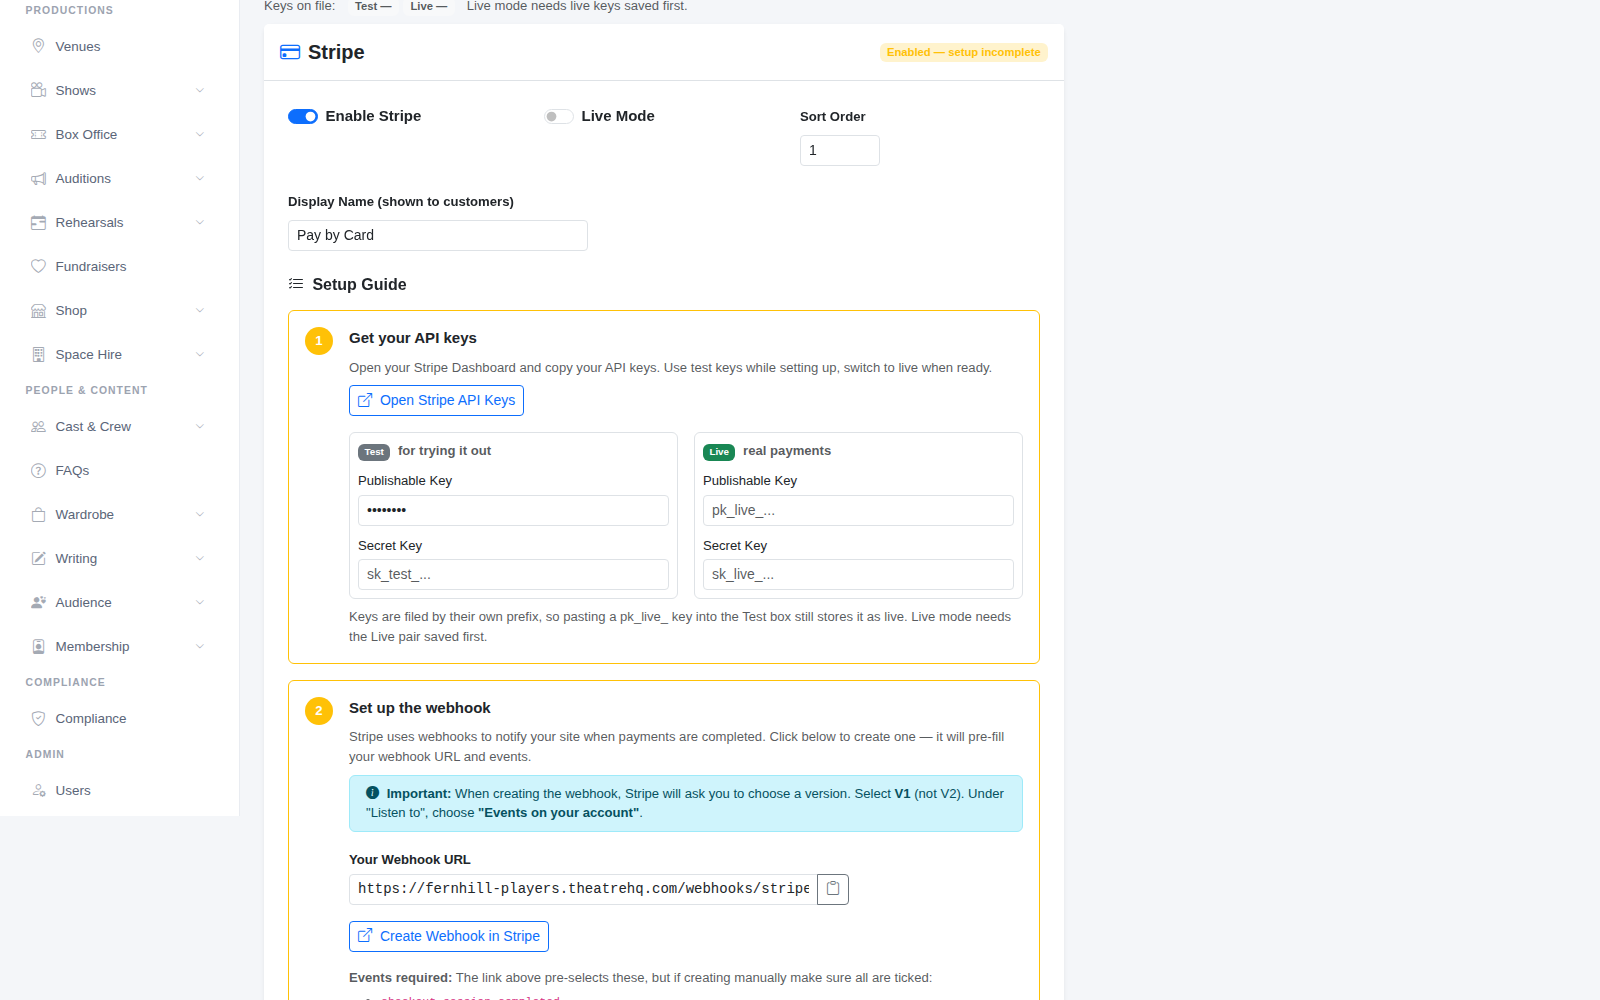The height and width of the screenshot is (1000, 1600).
Task: Click the Space Hire building icon
Action: pos(38,354)
